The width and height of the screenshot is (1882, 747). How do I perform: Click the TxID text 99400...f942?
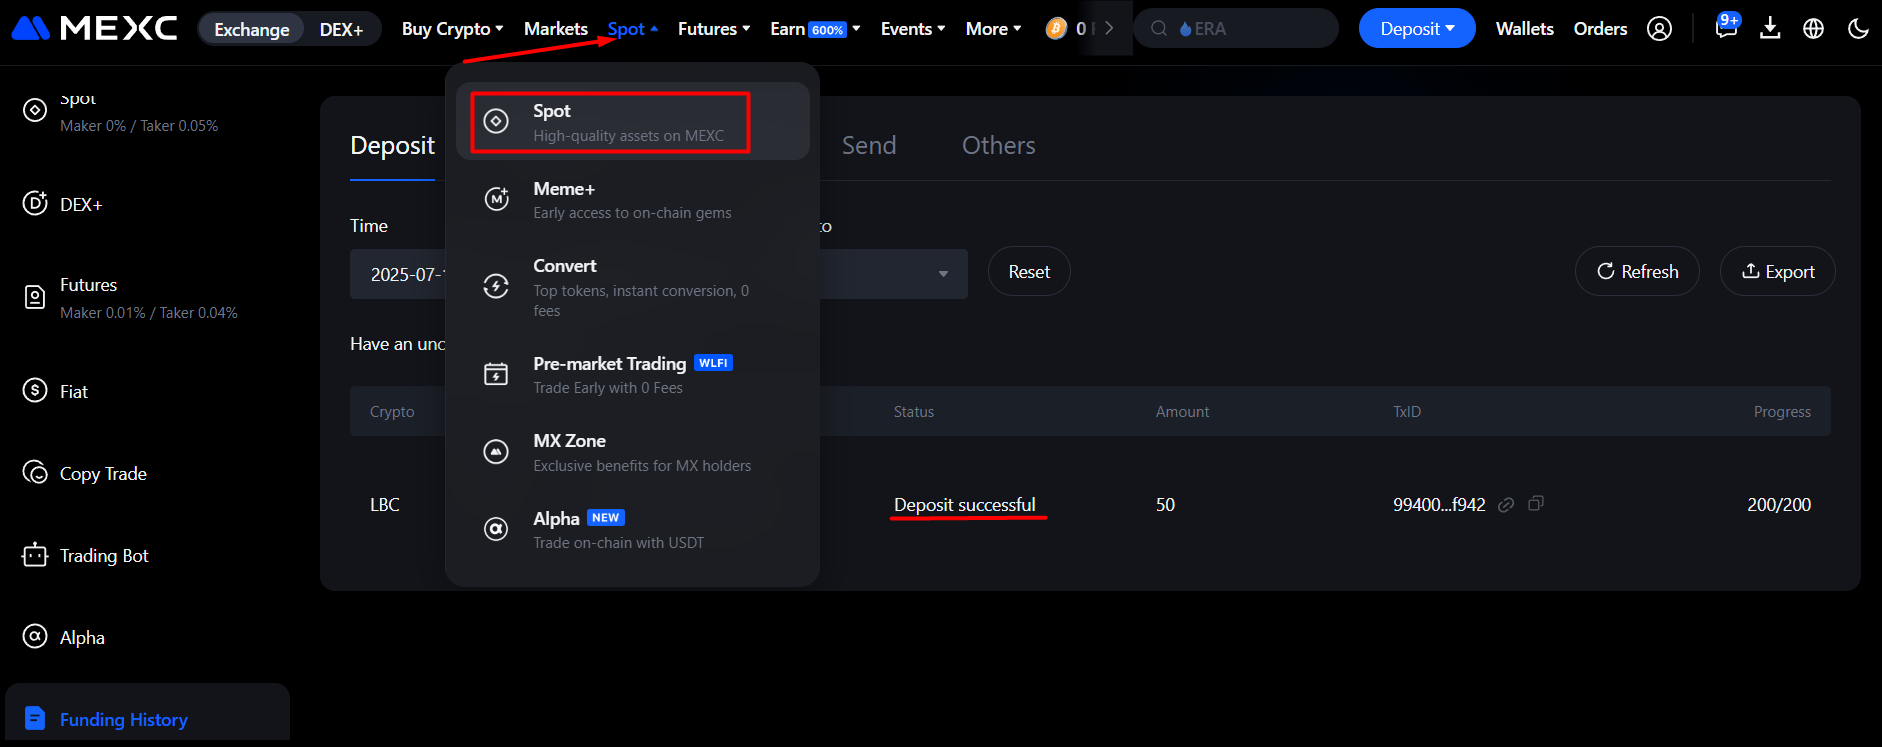coord(1439,505)
